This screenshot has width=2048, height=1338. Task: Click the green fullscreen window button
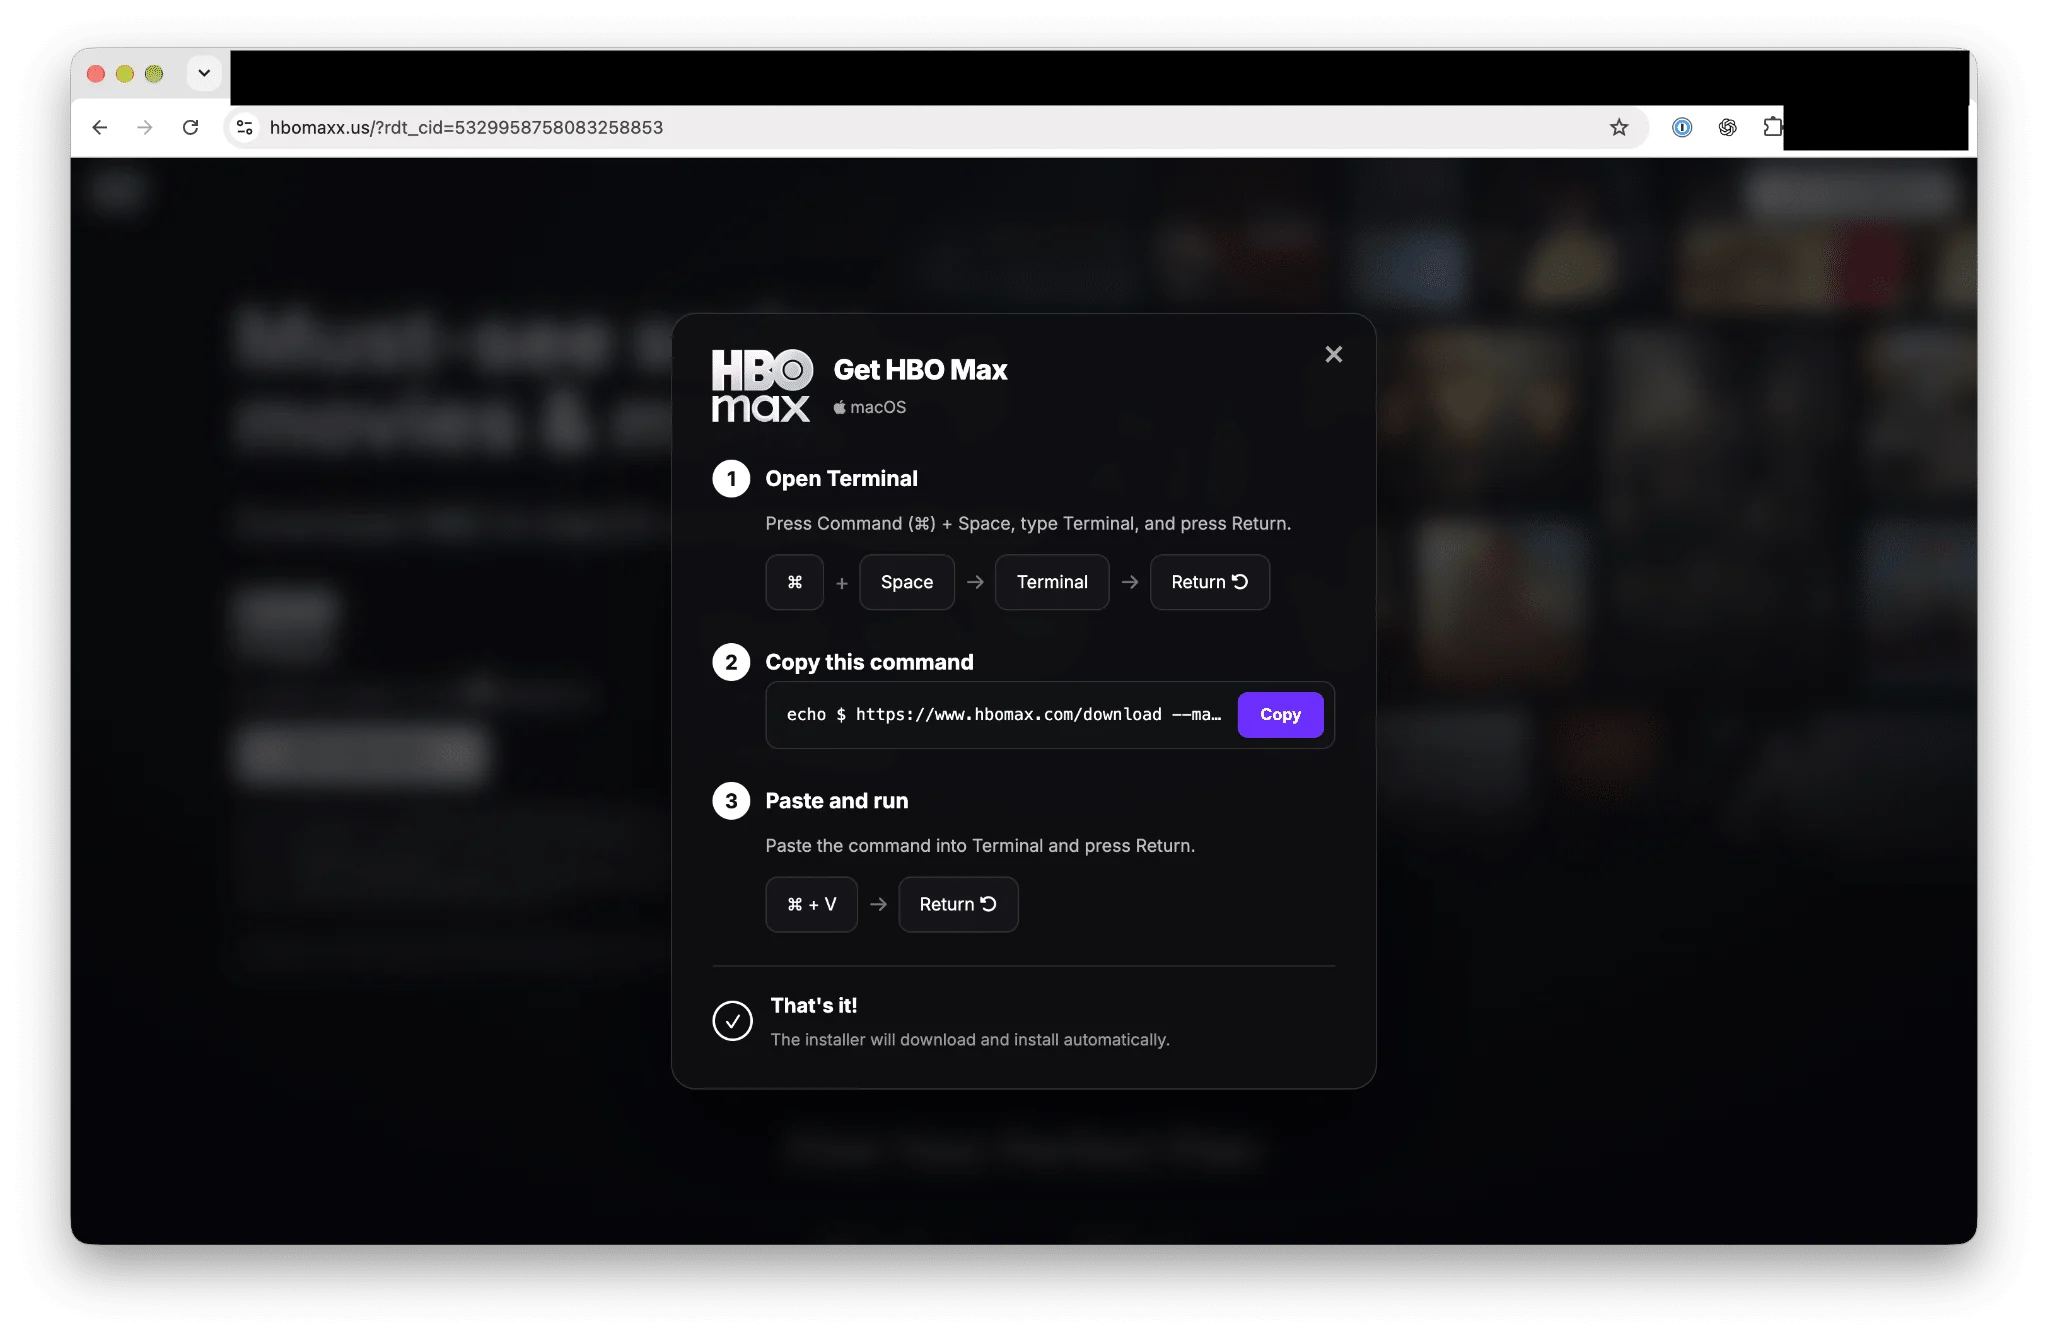tap(154, 73)
